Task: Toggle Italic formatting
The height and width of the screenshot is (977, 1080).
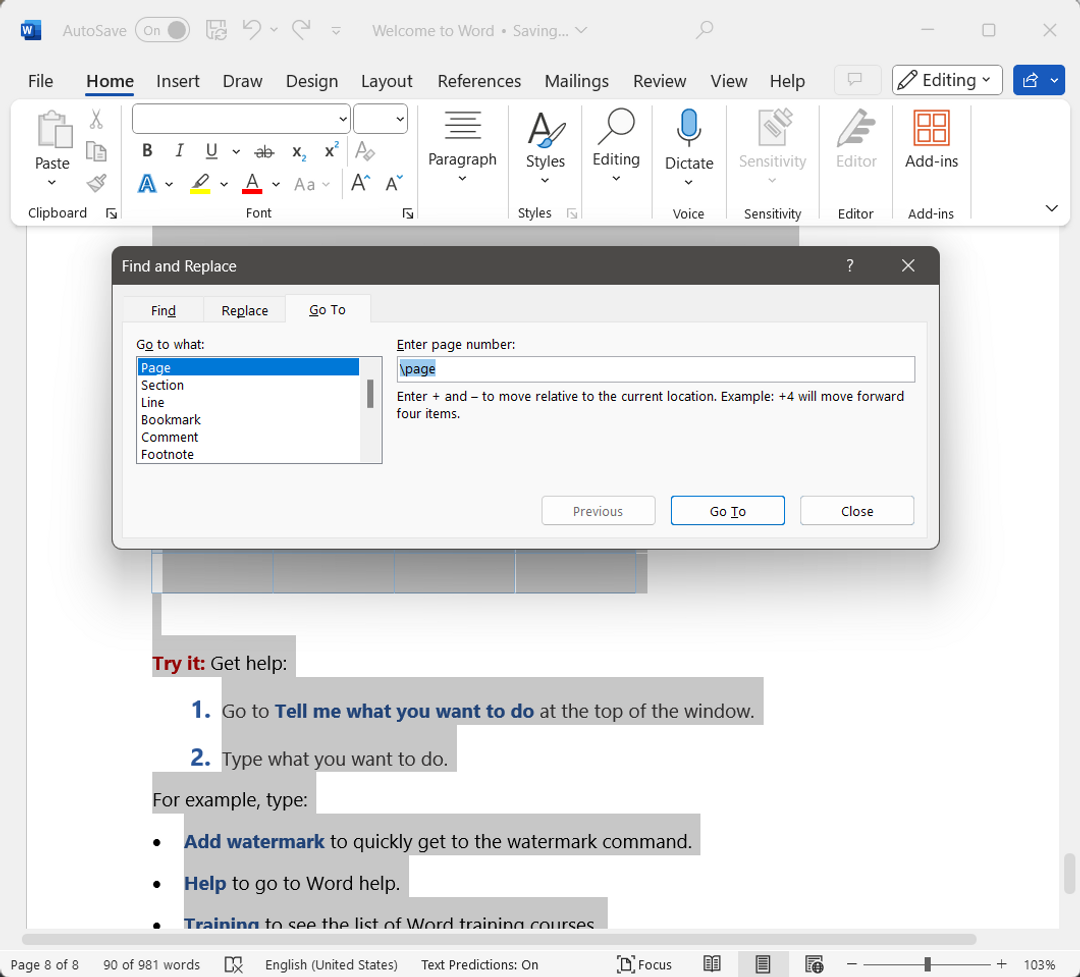Action: (179, 151)
